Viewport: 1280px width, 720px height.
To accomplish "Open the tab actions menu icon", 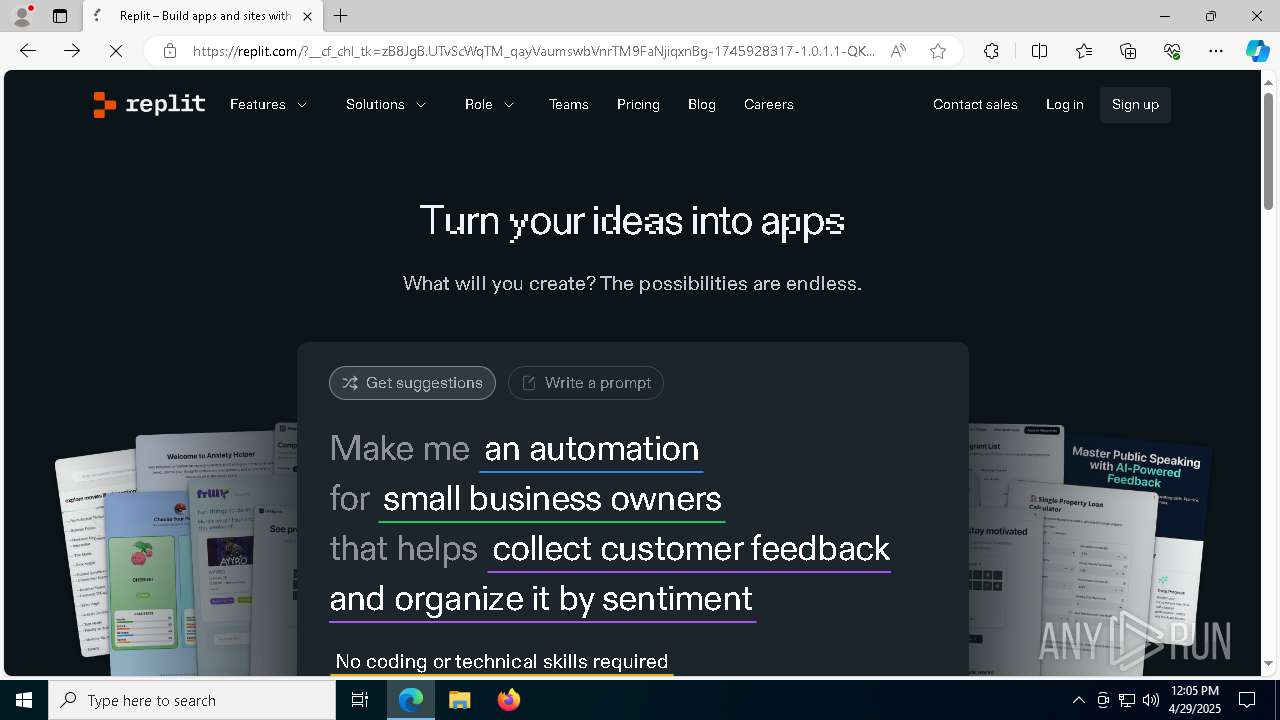I will pyautogui.click(x=60, y=16).
